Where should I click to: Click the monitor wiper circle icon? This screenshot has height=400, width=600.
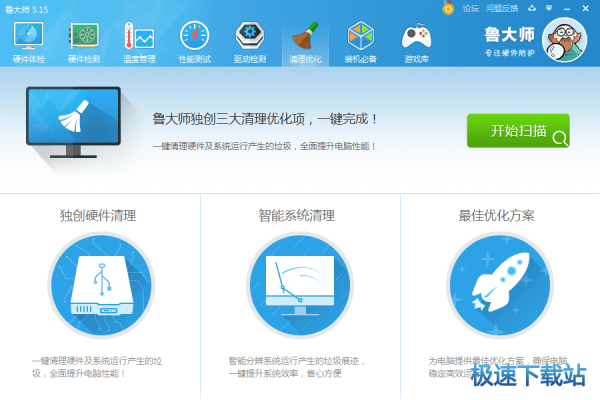[300, 285]
